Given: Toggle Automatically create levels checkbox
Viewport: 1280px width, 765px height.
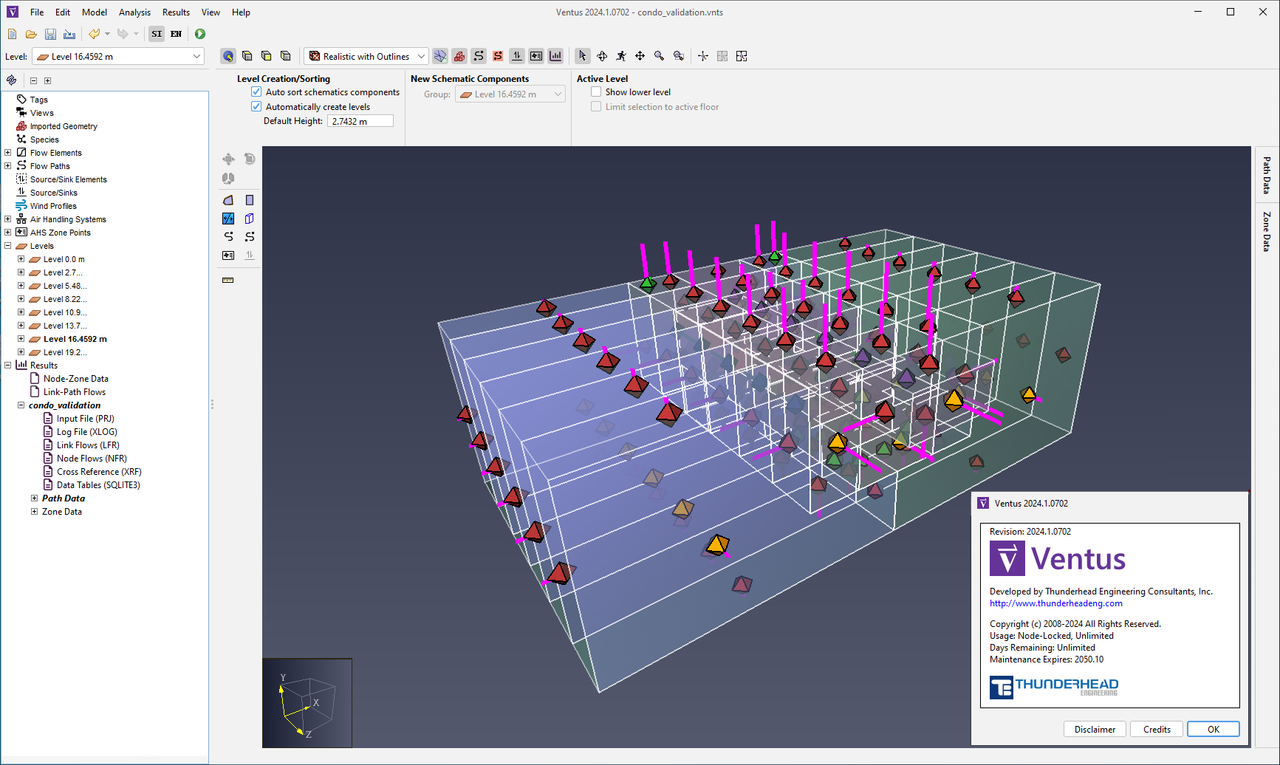Looking at the screenshot, I should (x=256, y=107).
